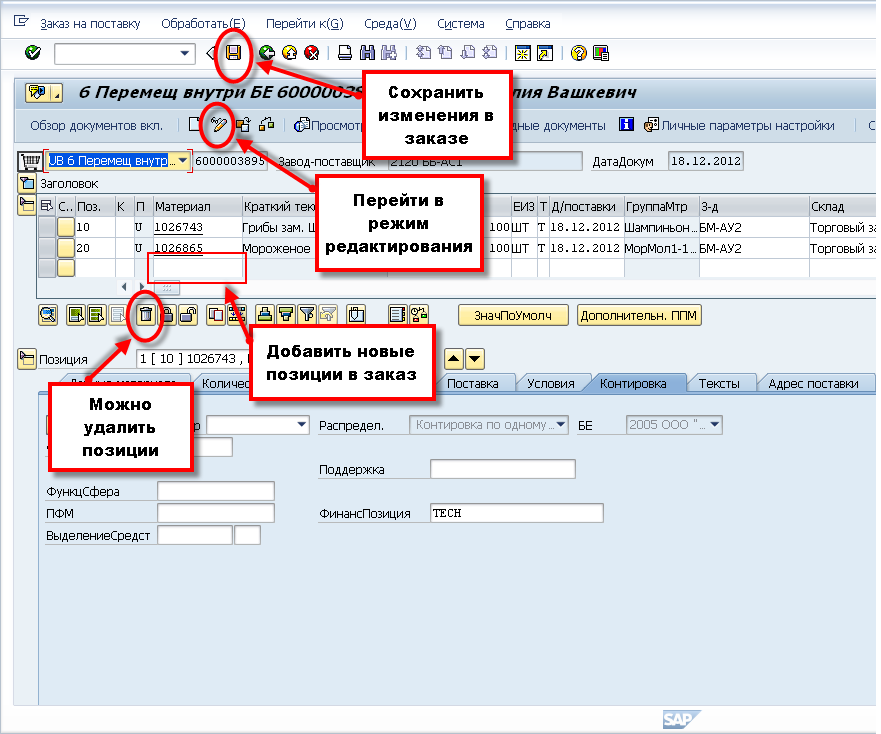Click Обзор документов вкл. button

[97, 125]
